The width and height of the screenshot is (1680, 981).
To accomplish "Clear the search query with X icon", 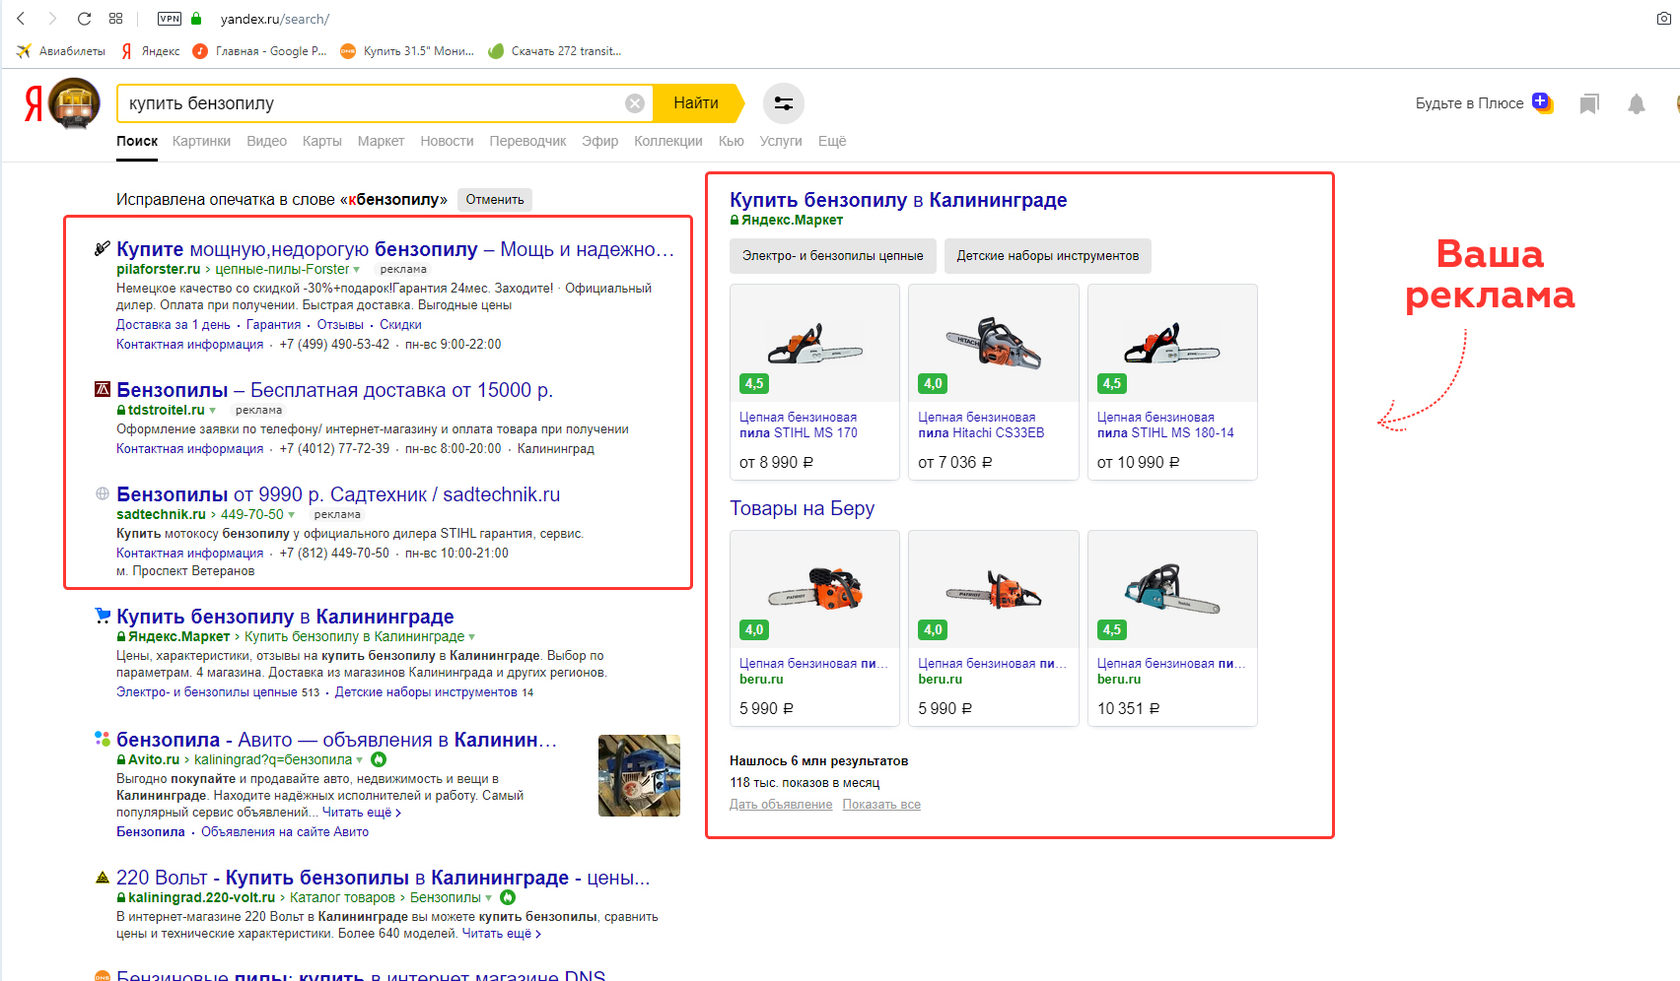I will [x=635, y=103].
